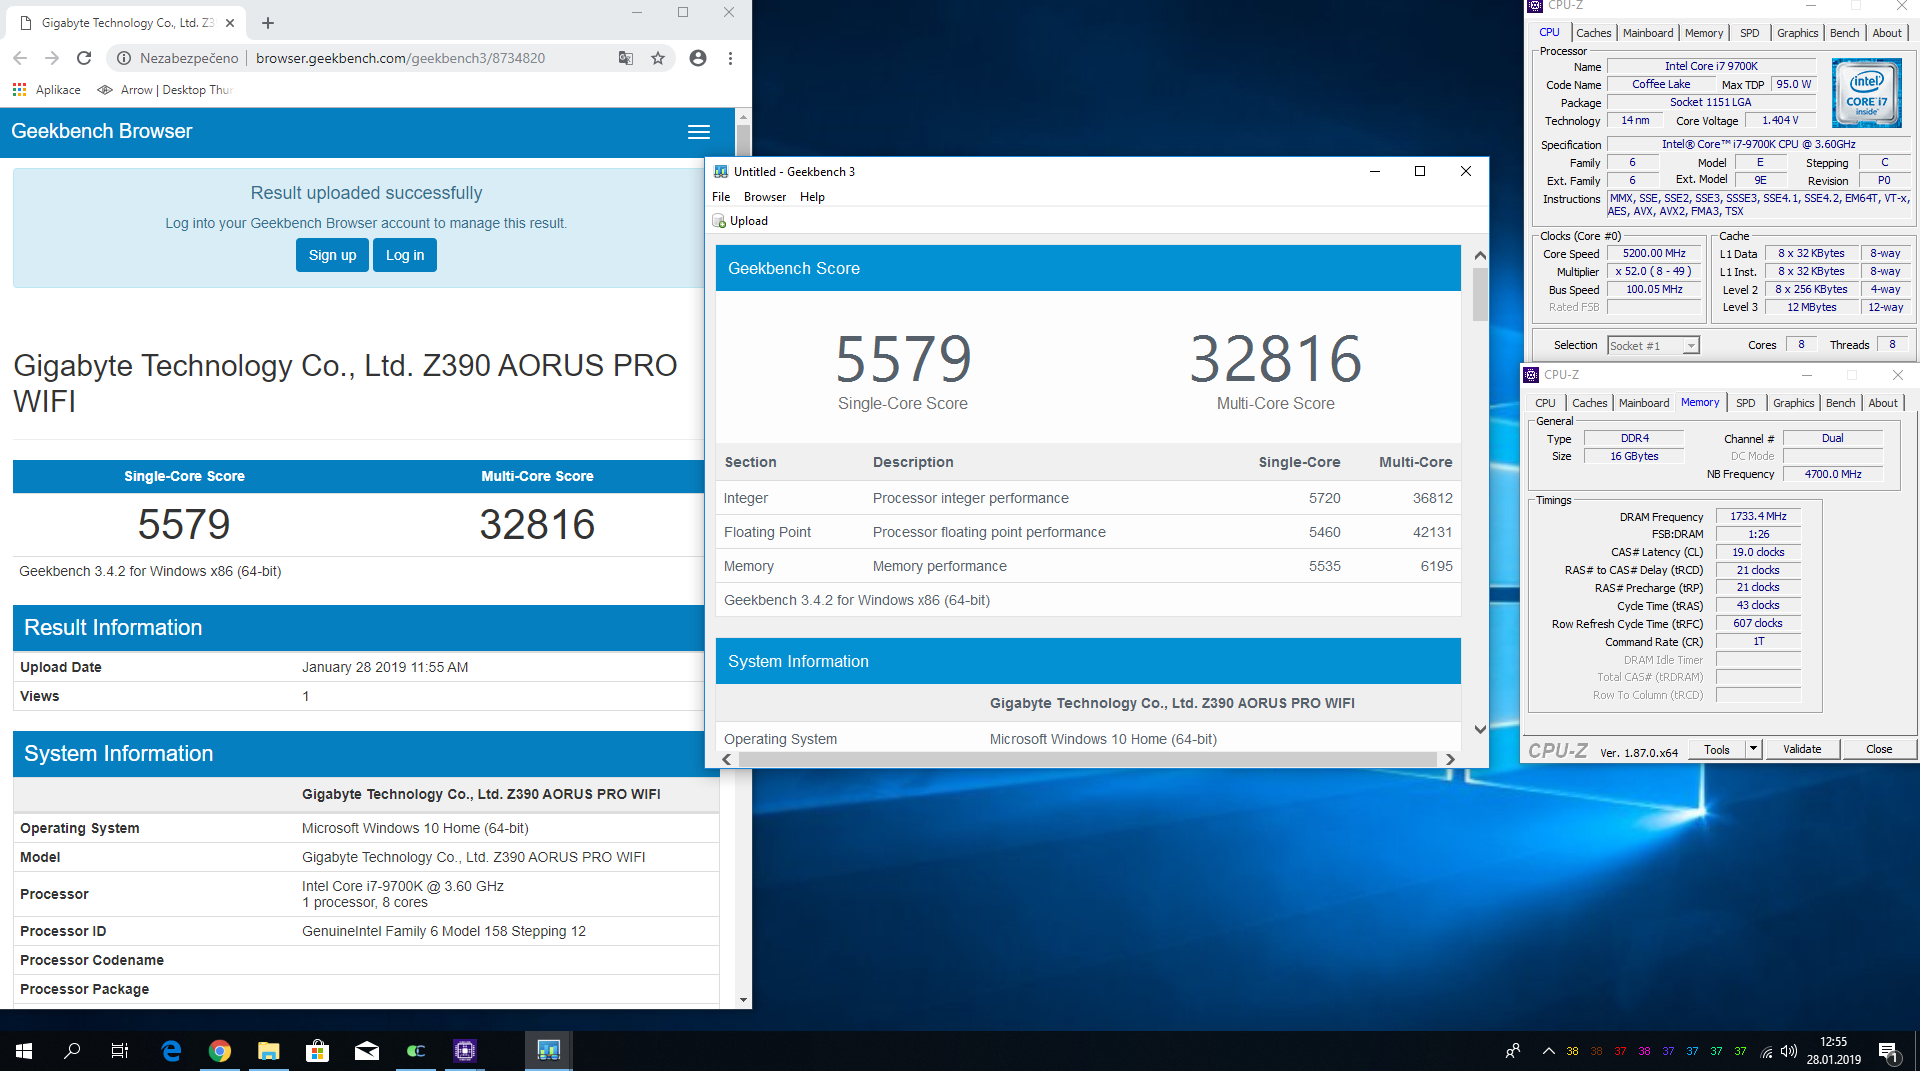Screen dimensions: 1920x1071
Task: Open Task View on the taskbar
Action: click(x=120, y=1051)
